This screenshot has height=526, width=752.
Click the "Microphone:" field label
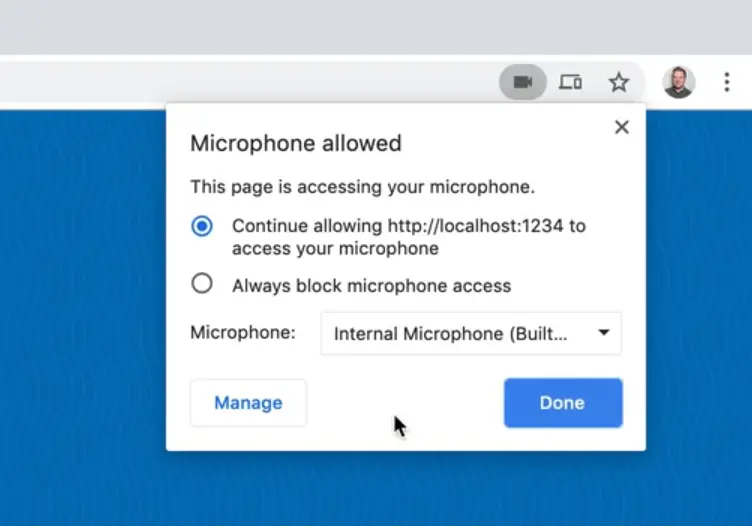click(x=243, y=333)
